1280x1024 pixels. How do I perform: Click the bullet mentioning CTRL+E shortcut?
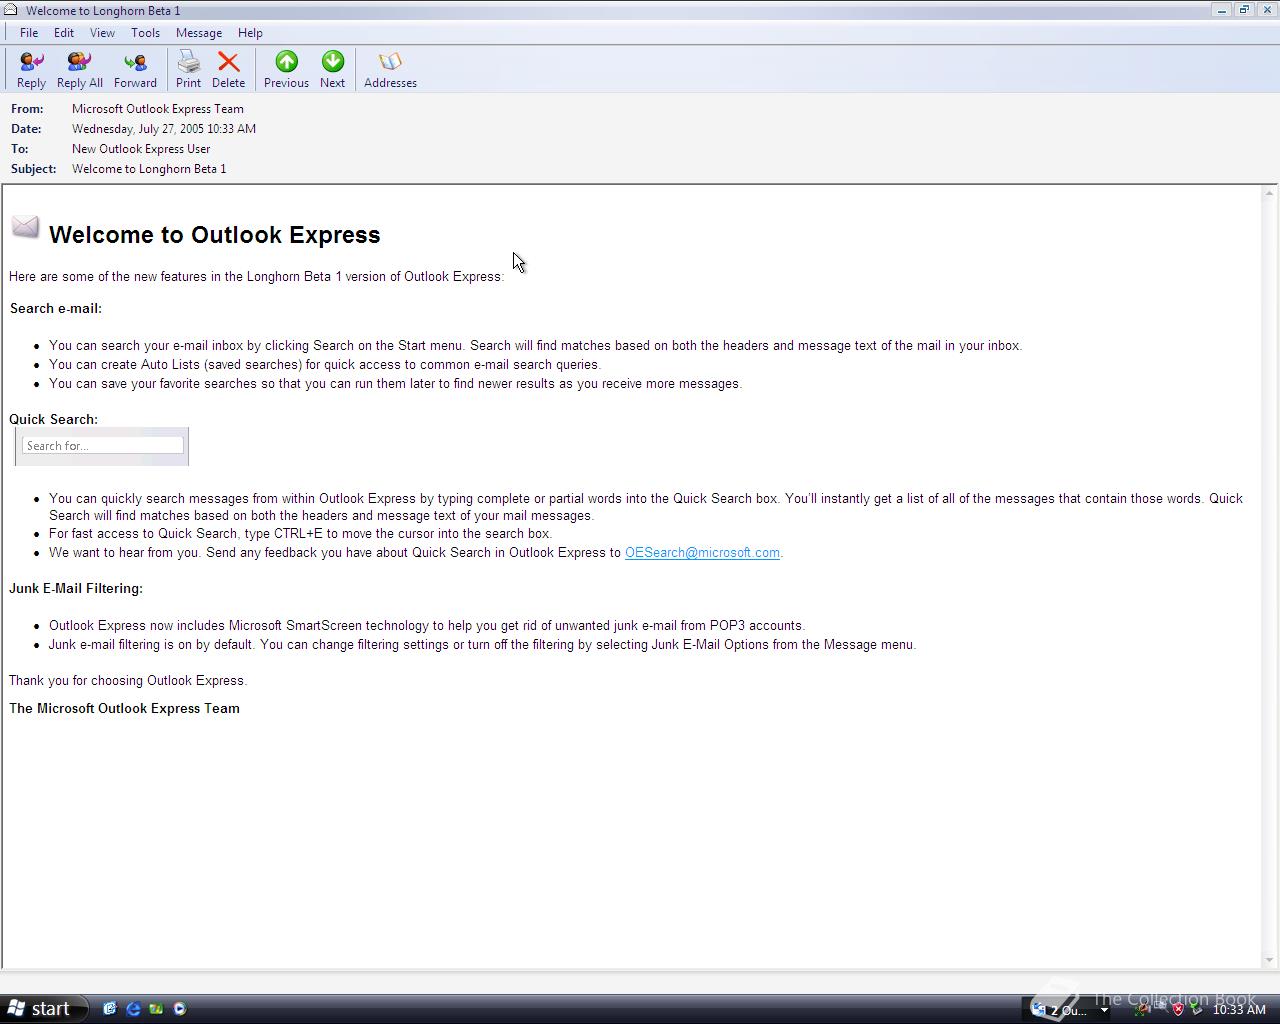300,533
